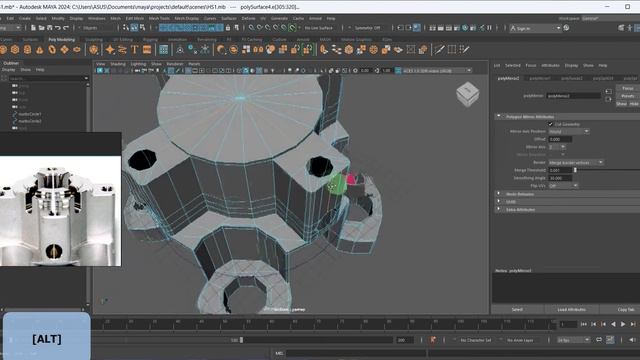
Task: Click the pause icon in status line
Action: click(489, 28)
